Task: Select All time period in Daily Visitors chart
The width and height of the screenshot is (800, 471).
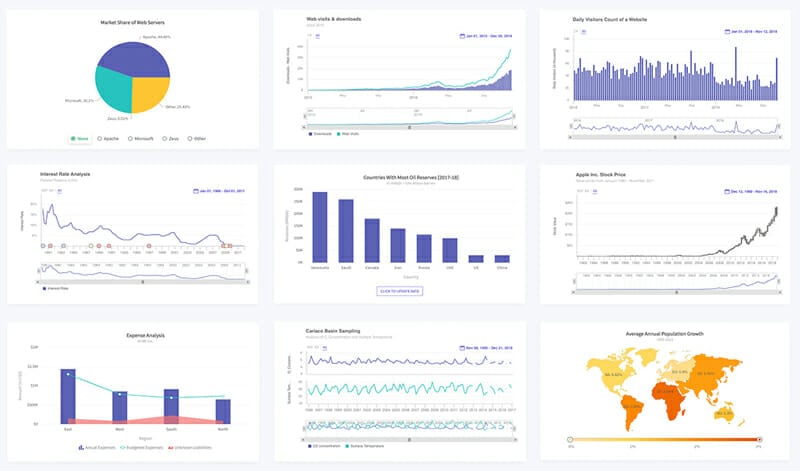Action: pos(584,32)
